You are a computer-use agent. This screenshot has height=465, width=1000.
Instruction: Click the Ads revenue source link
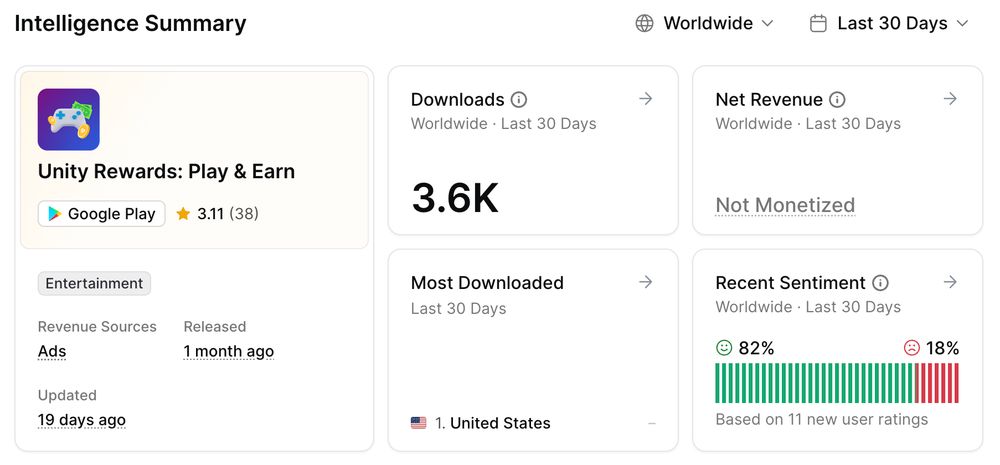pos(52,351)
